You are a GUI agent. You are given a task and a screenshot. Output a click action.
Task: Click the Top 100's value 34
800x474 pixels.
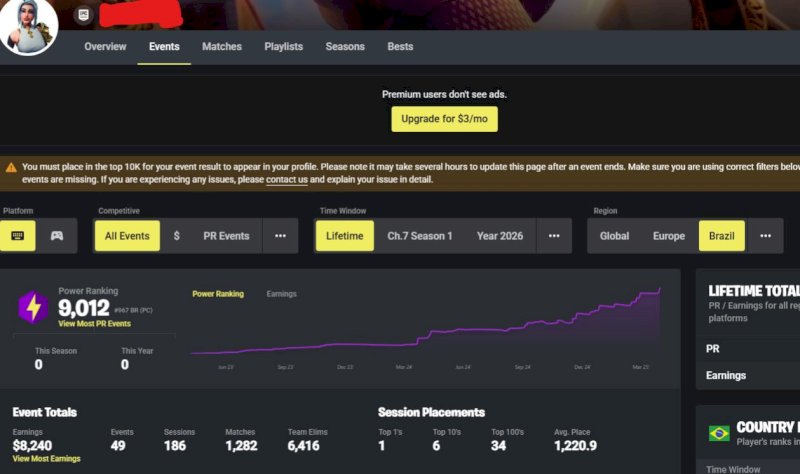click(x=498, y=445)
